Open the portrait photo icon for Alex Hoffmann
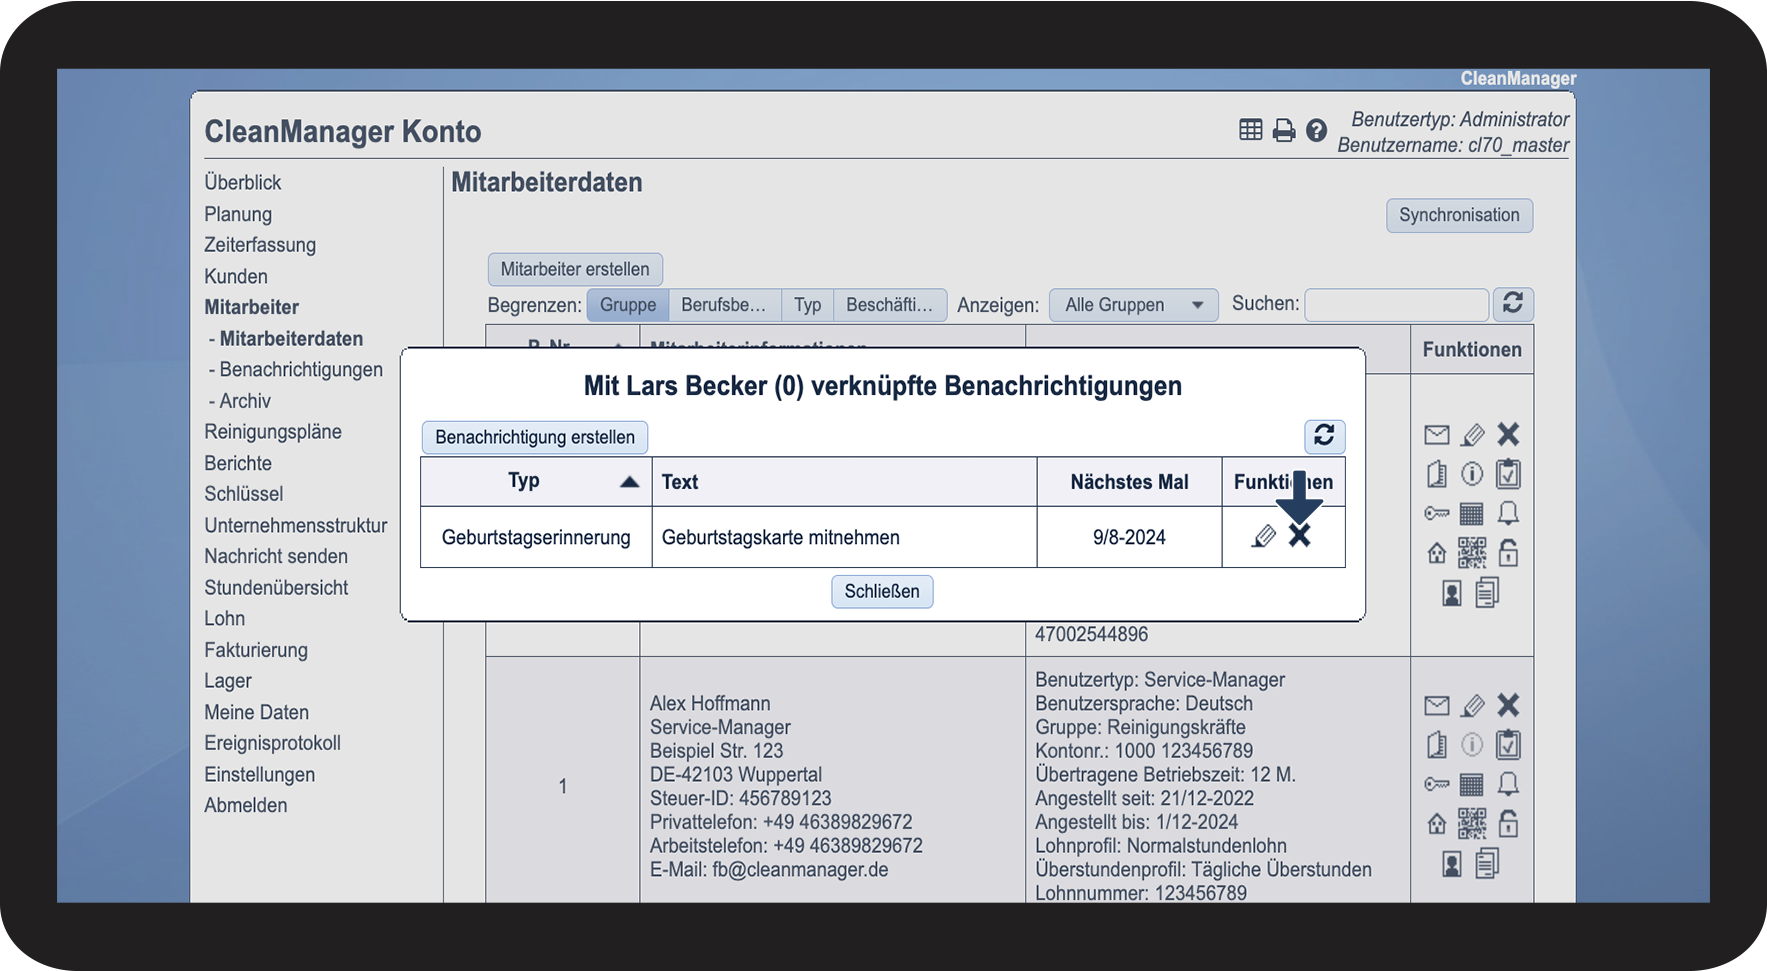 click(1452, 864)
